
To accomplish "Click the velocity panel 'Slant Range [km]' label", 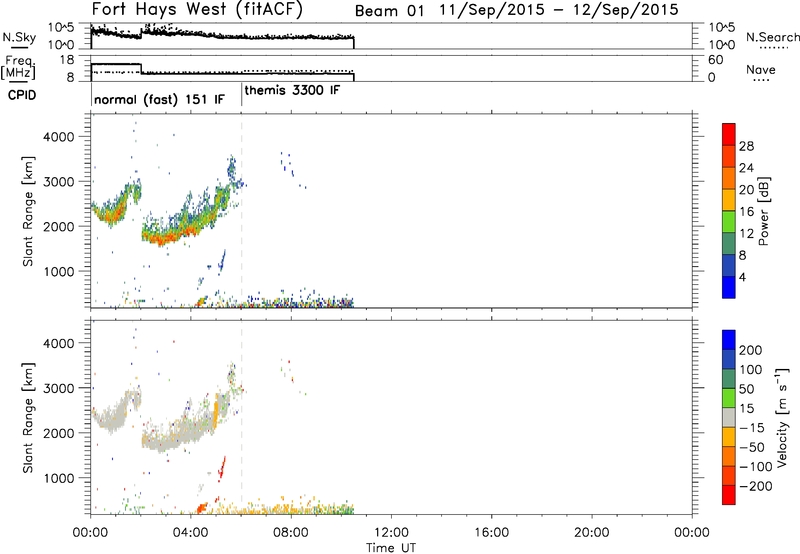I will click(x=28, y=418).
